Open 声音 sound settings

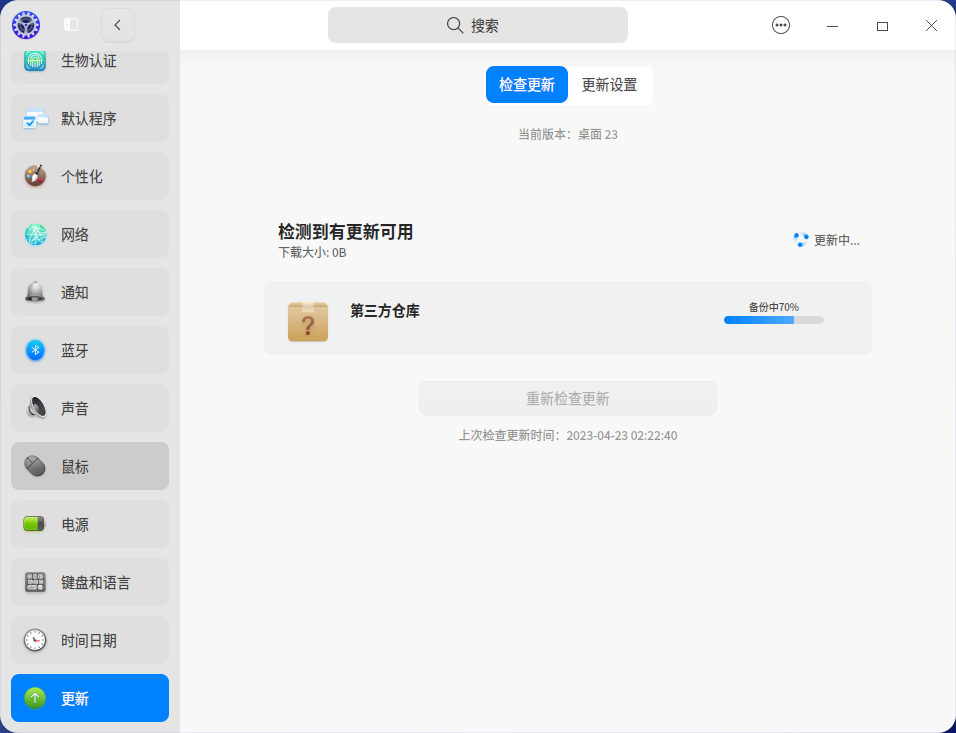[x=36, y=408]
